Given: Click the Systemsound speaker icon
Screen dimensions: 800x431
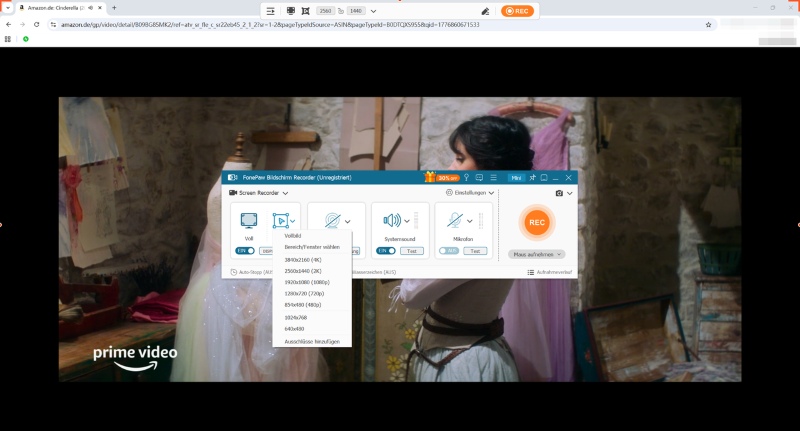Looking at the screenshot, I should point(392,220).
